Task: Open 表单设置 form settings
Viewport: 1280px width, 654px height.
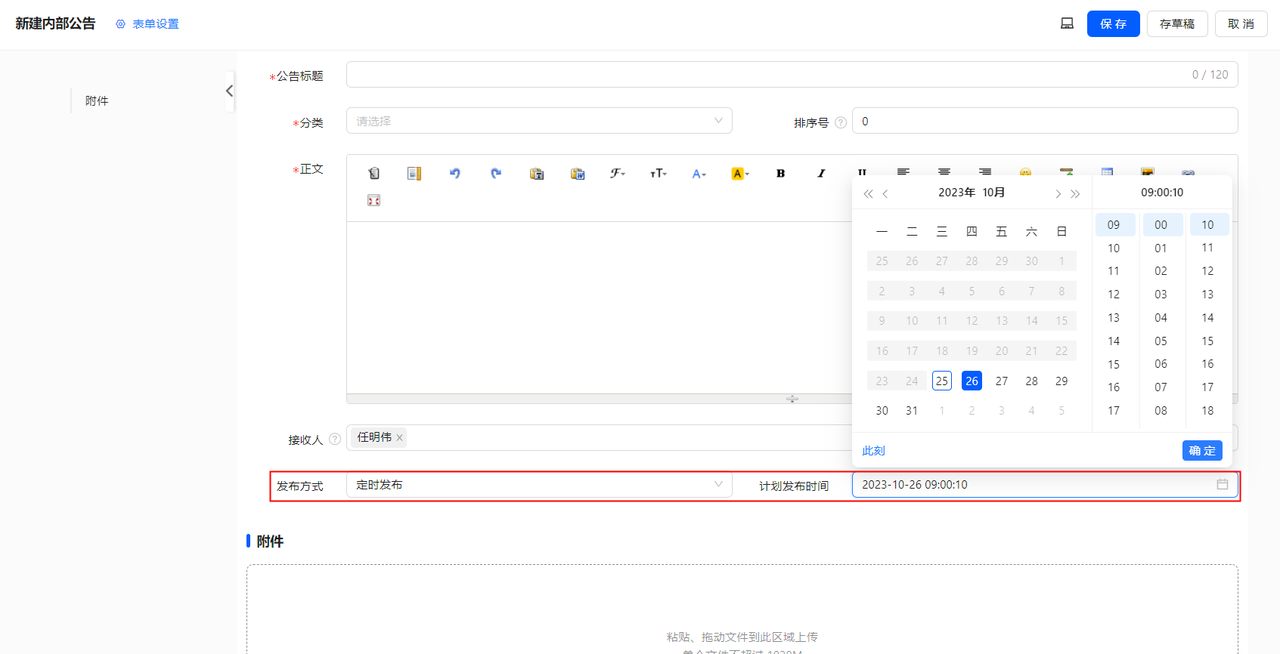Action: pos(147,24)
